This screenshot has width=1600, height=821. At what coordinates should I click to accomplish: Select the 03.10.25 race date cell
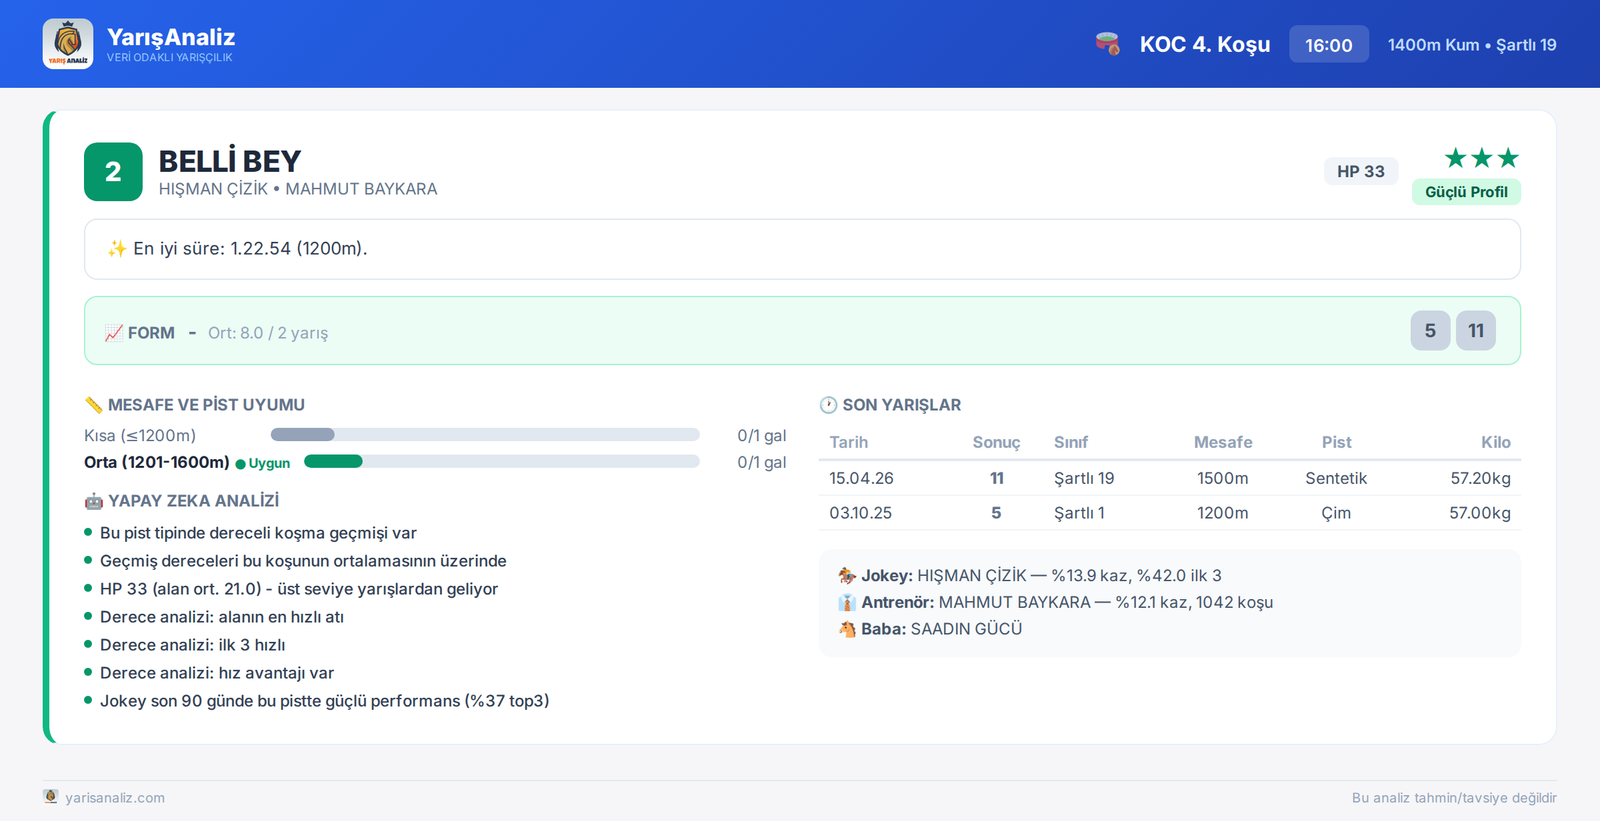click(860, 513)
